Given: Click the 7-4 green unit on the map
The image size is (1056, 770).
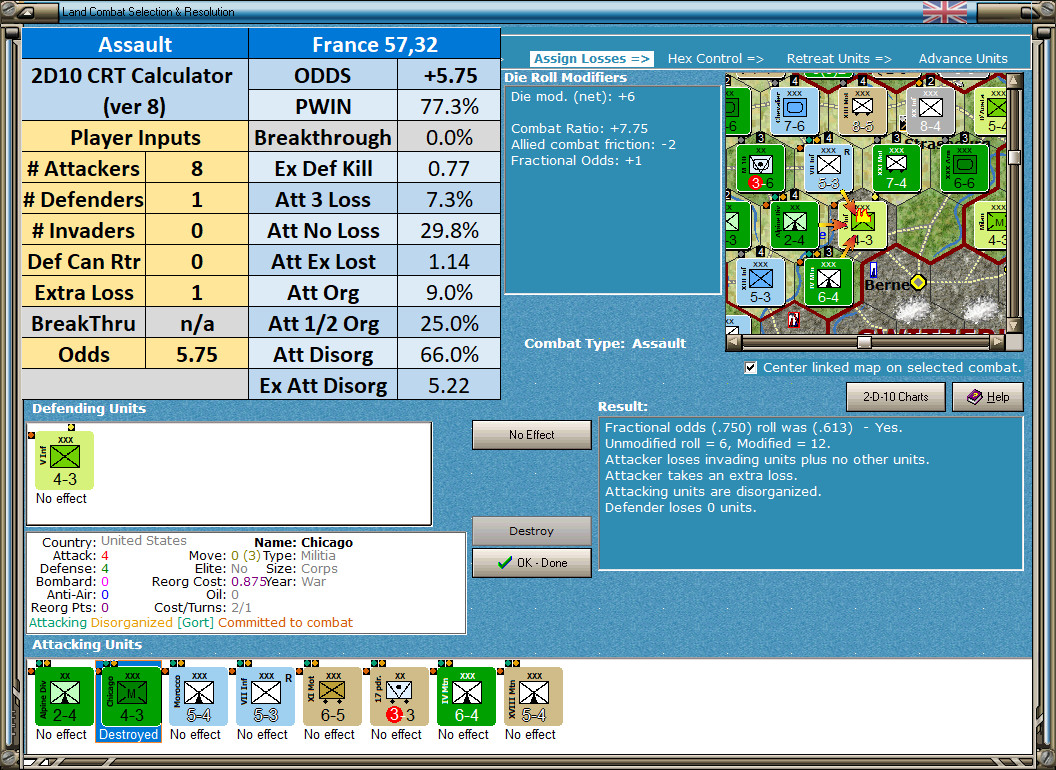Looking at the screenshot, I should 896,168.
